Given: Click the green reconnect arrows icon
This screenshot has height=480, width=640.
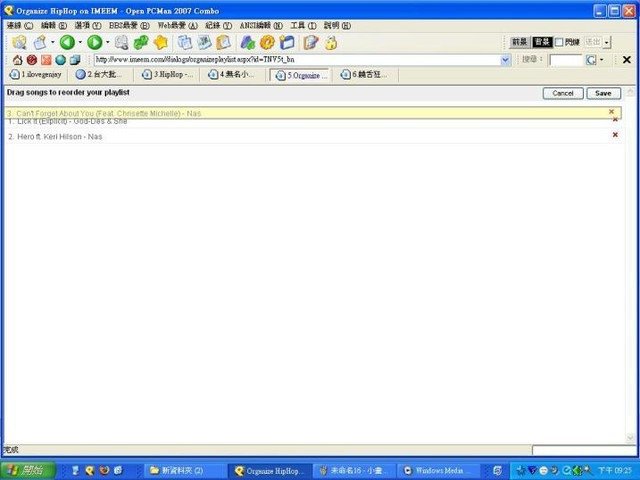Looking at the screenshot, I should [141, 42].
